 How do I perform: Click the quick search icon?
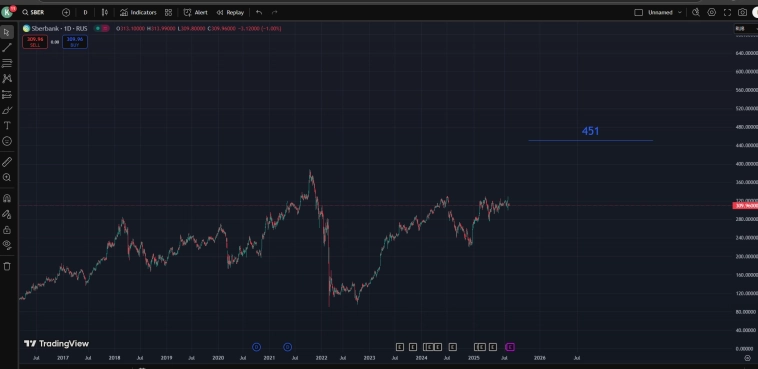[x=696, y=13]
